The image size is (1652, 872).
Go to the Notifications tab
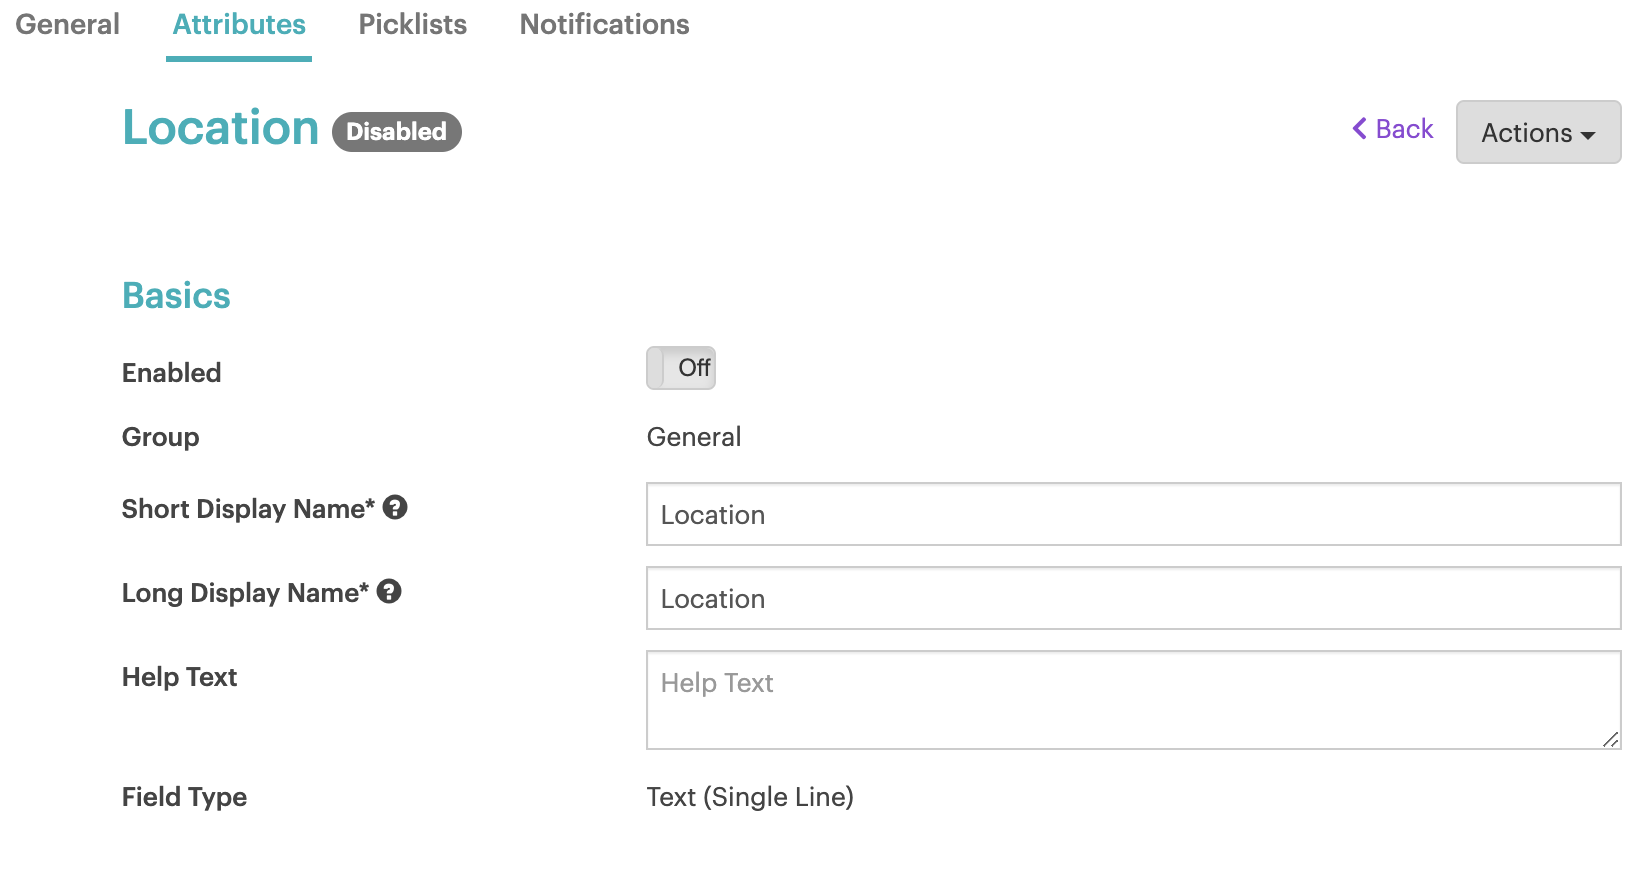(604, 24)
